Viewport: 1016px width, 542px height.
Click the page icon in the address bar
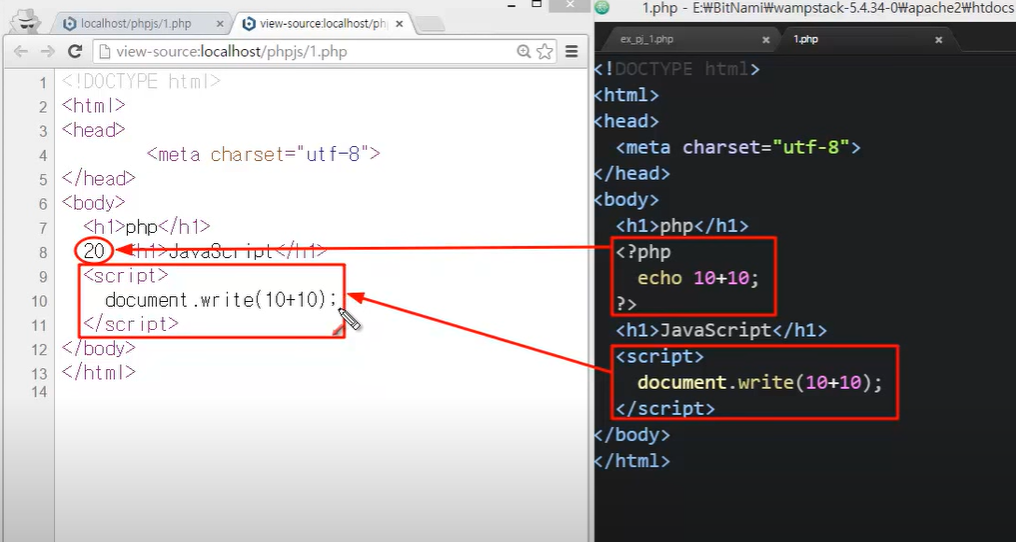pos(106,52)
